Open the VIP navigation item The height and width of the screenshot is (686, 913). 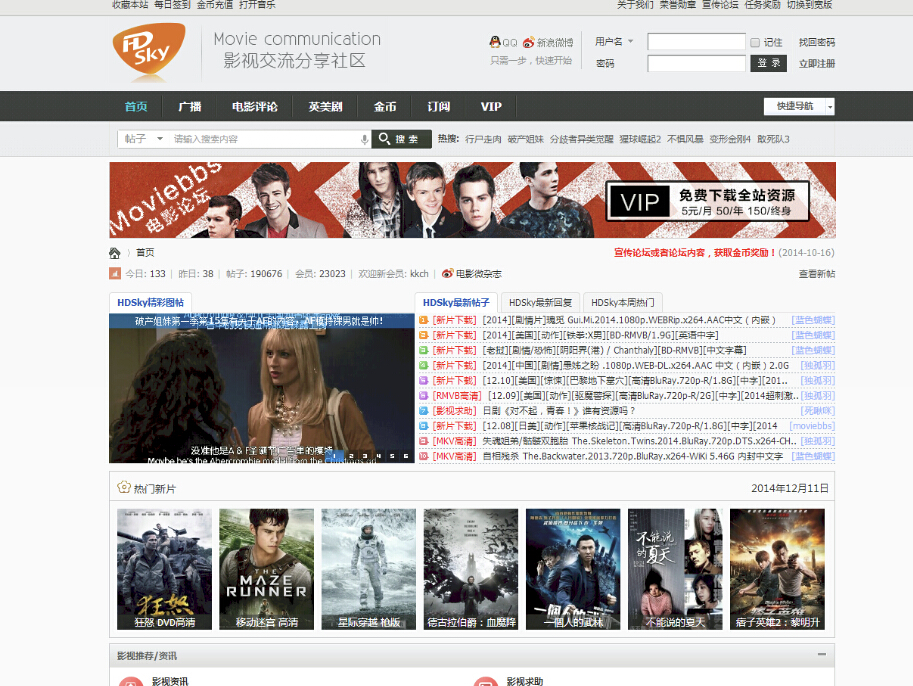(491, 107)
